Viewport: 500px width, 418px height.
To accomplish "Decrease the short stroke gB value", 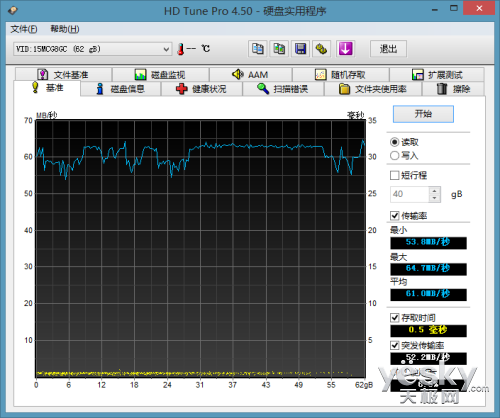I will pos(435,198).
